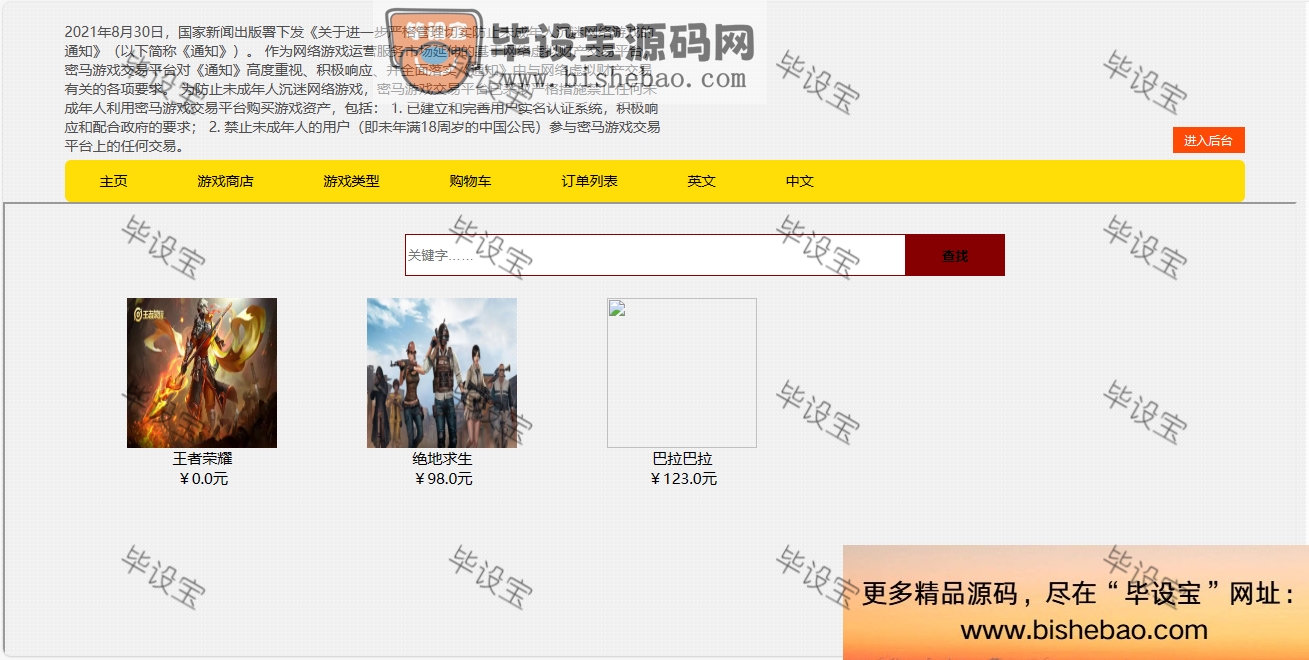Switch language to 中文
The image size is (1309, 660).
pyautogui.click(x=799, y=181)
